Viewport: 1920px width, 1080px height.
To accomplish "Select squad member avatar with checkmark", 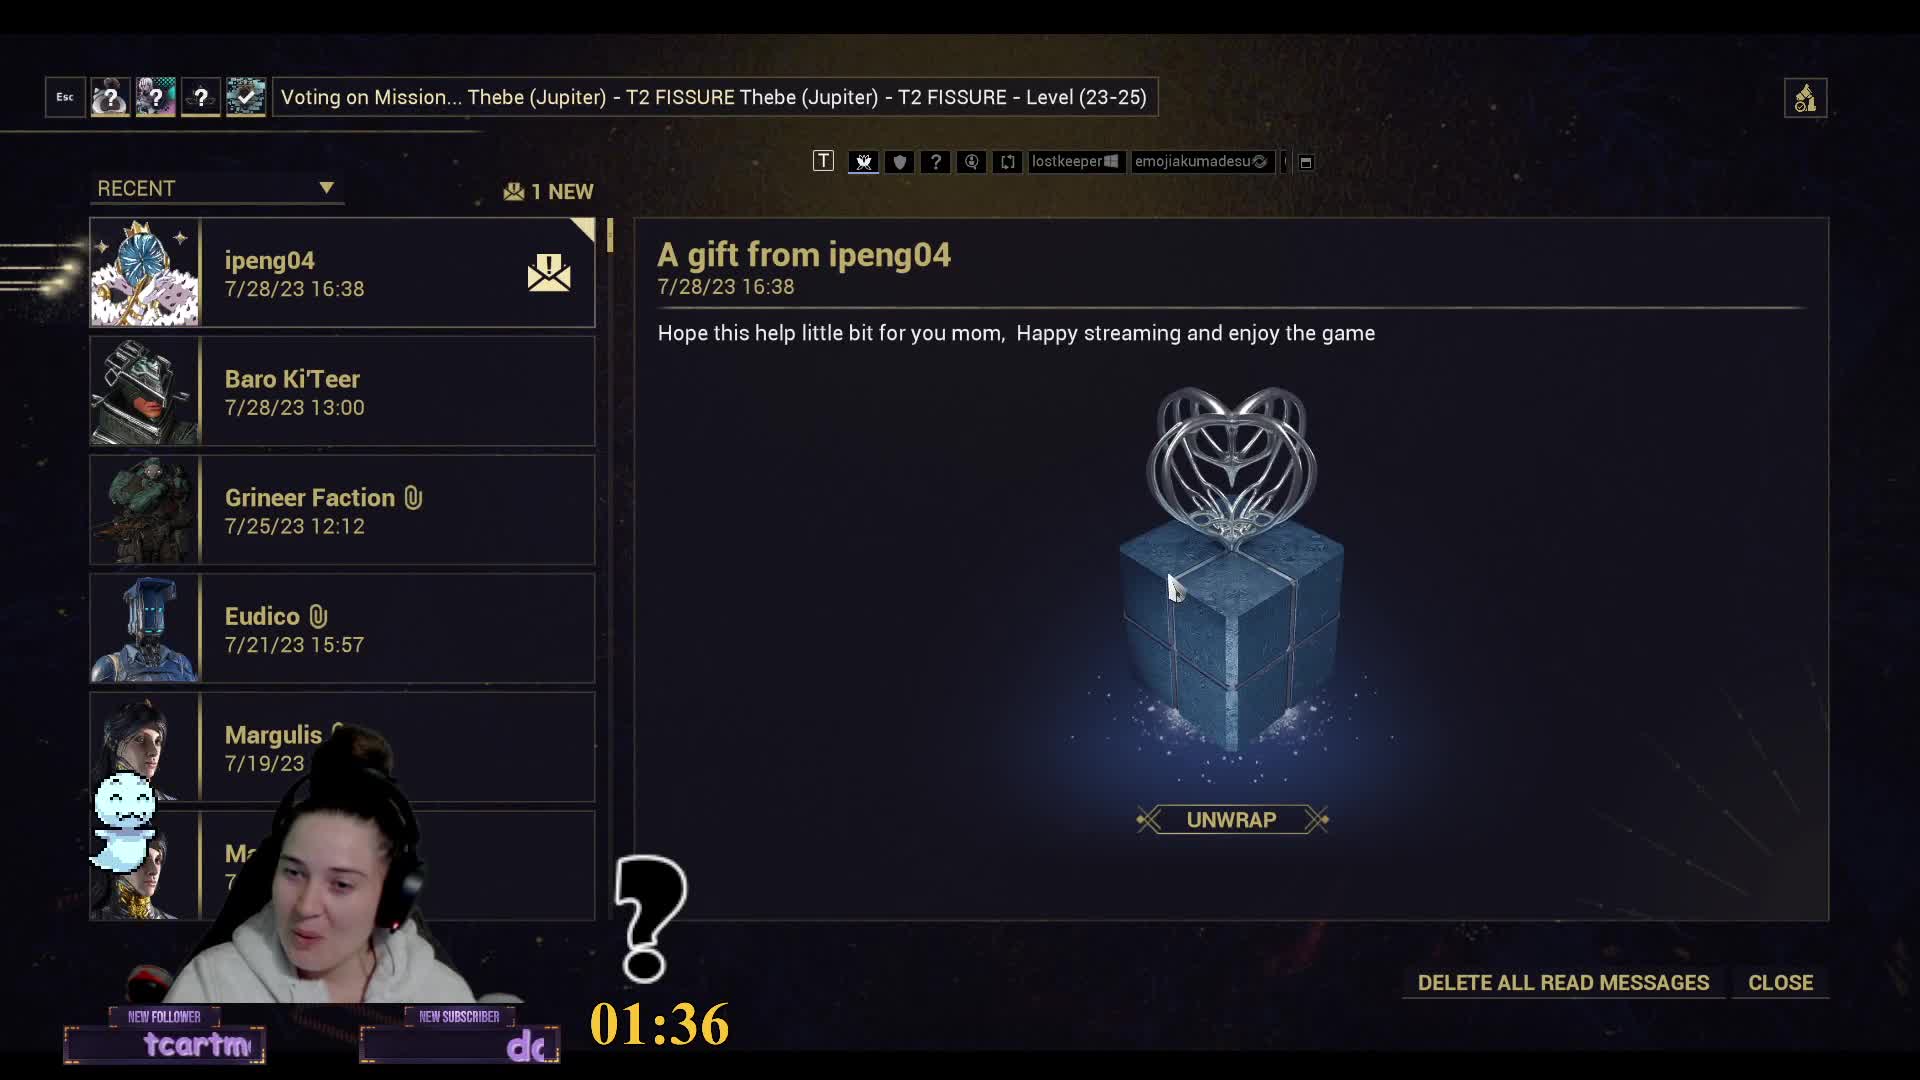I will 246,97.
